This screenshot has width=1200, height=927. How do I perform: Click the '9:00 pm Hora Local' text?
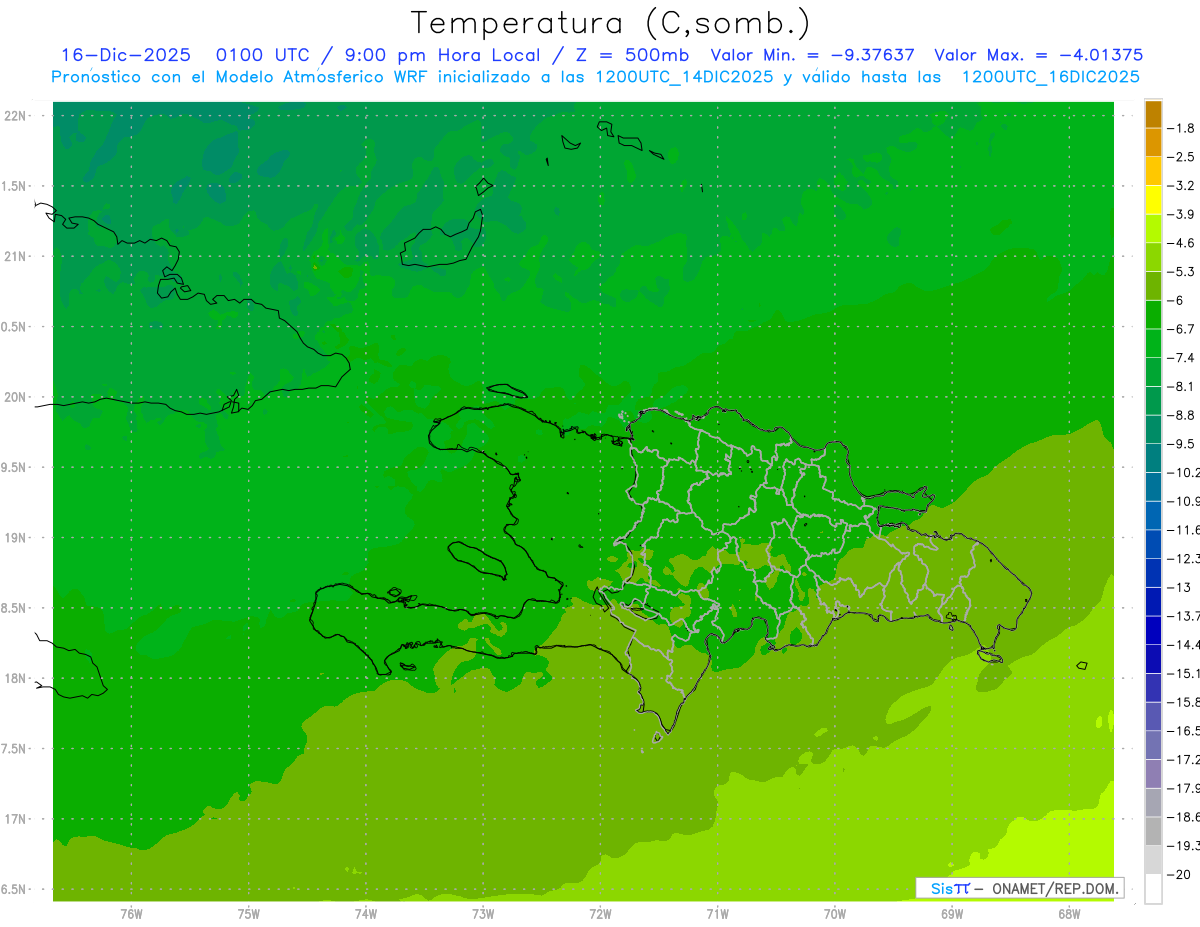(444, 55)
